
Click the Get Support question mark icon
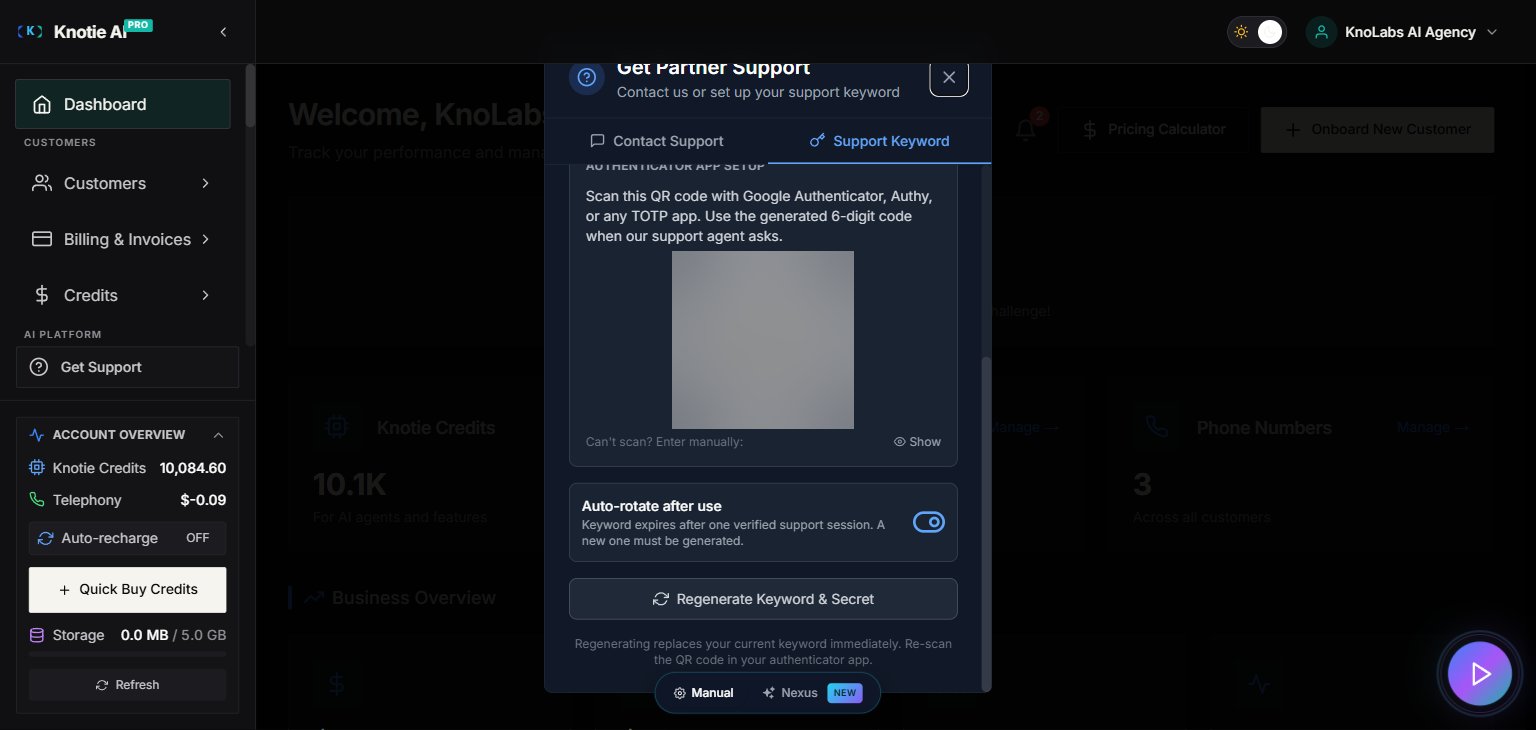pyautogui.click(x=39, y=367)
